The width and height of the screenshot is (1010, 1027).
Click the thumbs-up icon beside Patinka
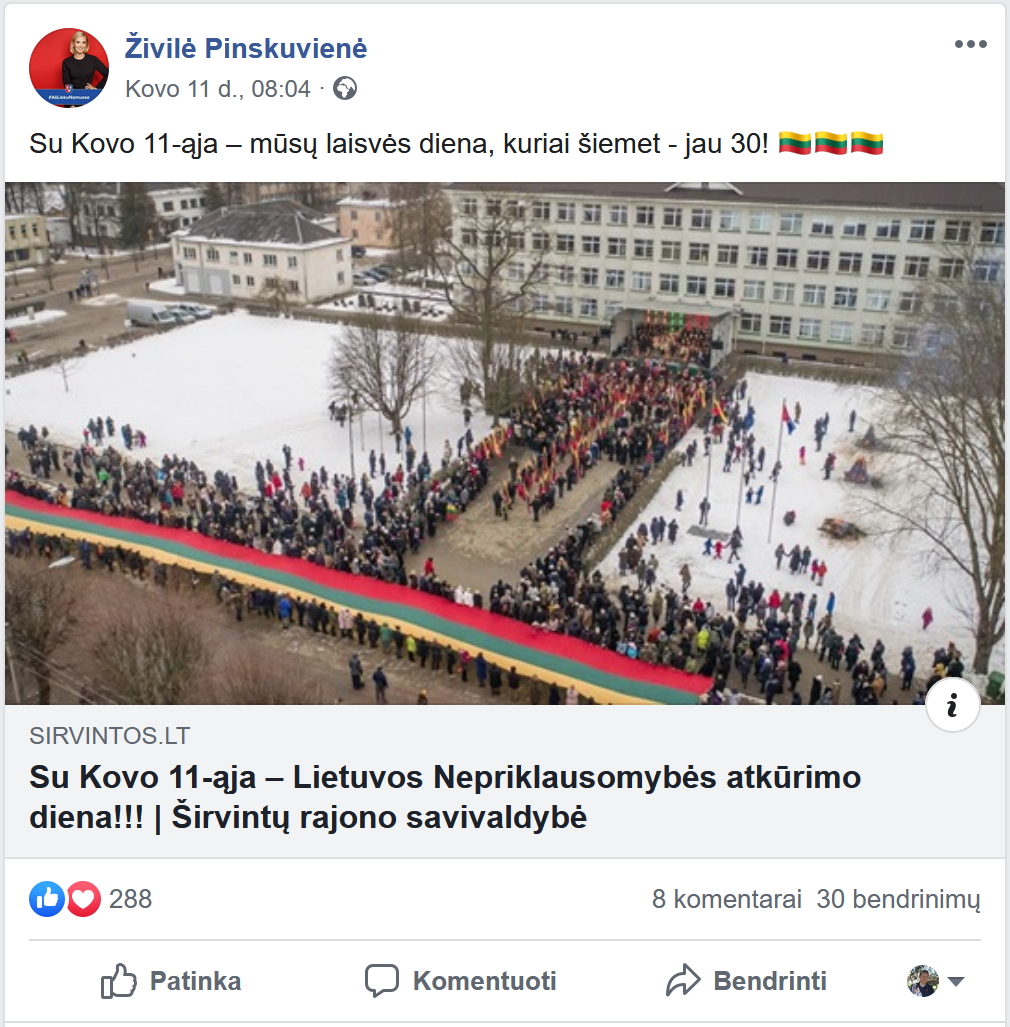pos(119,980)
